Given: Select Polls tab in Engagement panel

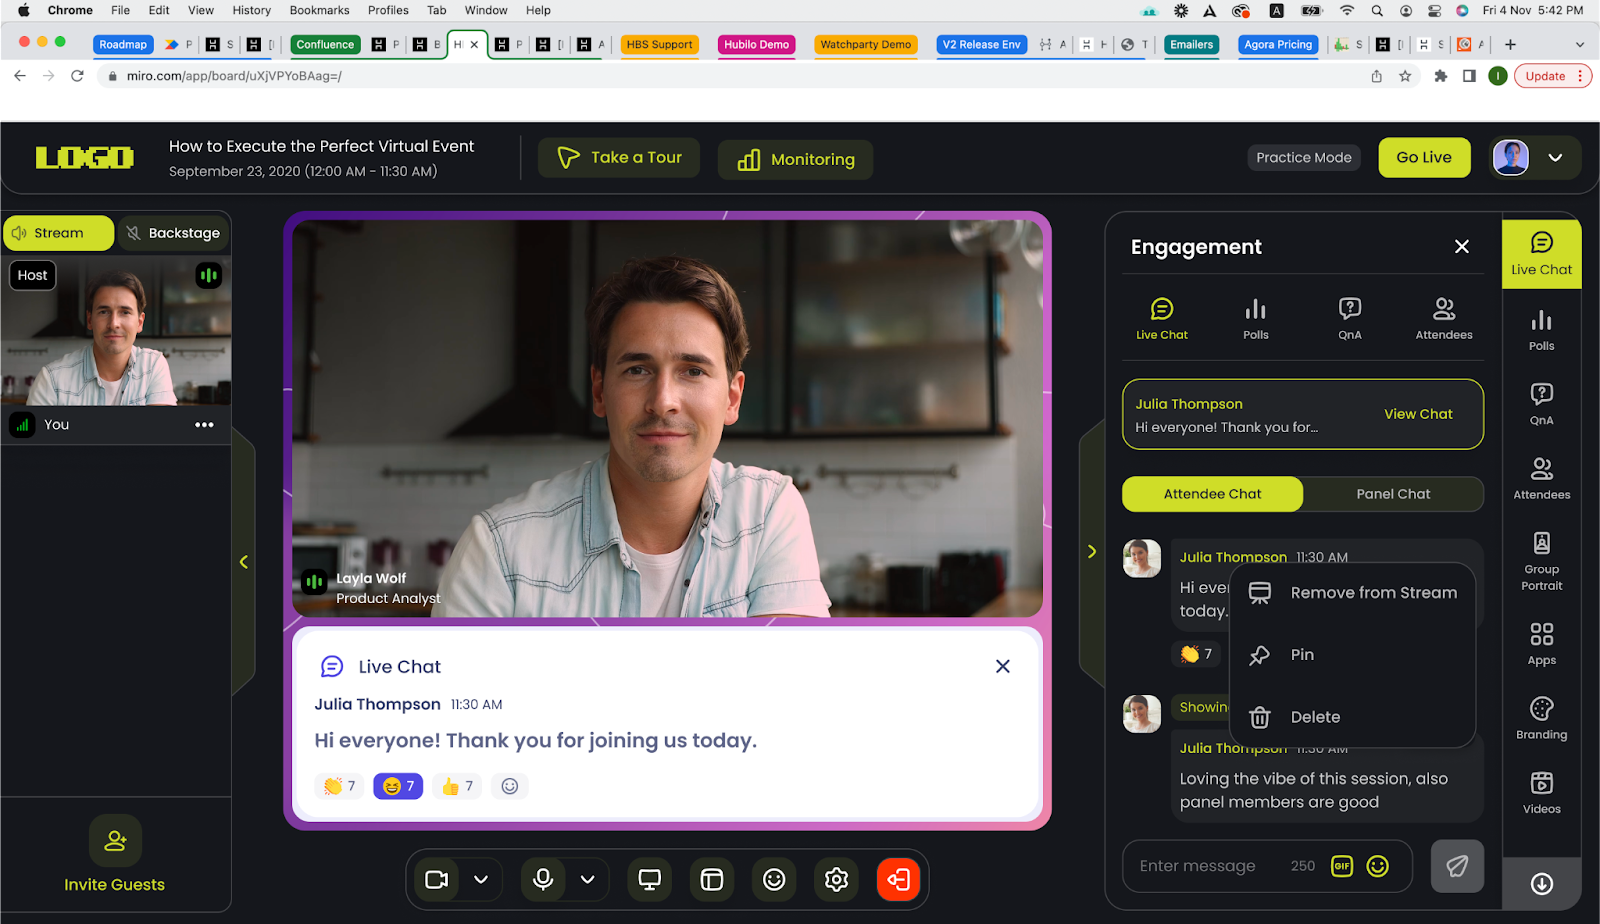Looking at the screenshot, I should 1255,319.
